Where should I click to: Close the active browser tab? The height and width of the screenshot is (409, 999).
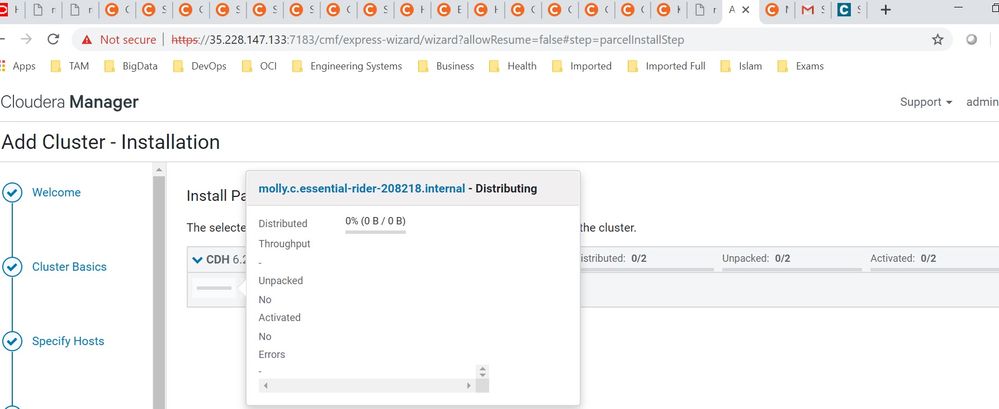pos(746,10)
